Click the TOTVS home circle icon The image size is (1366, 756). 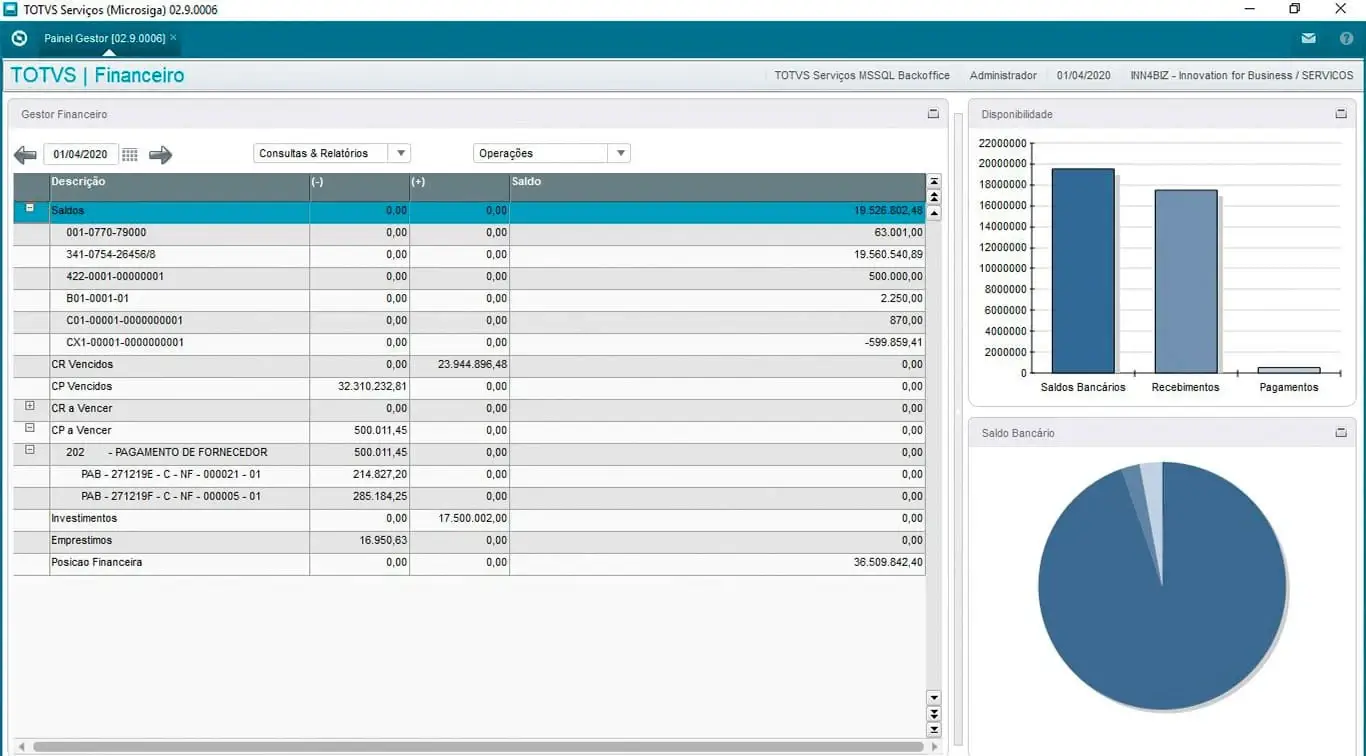click(19, 39)
